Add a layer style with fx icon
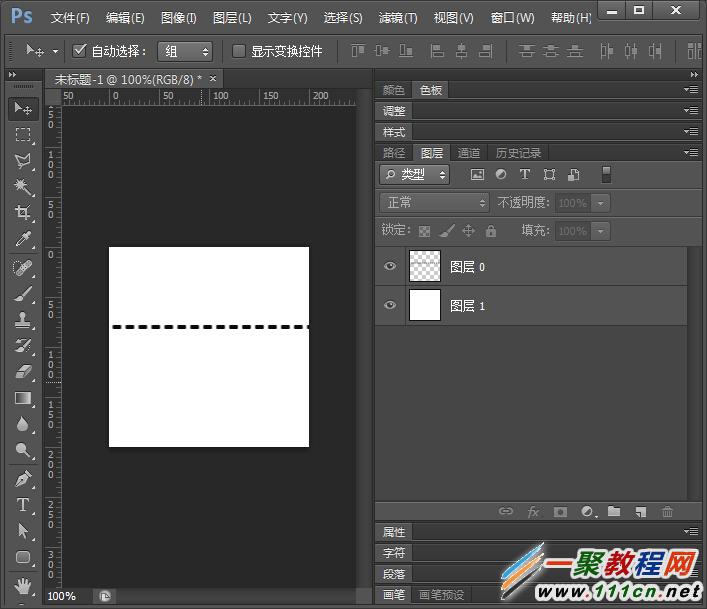 [533, 512]
